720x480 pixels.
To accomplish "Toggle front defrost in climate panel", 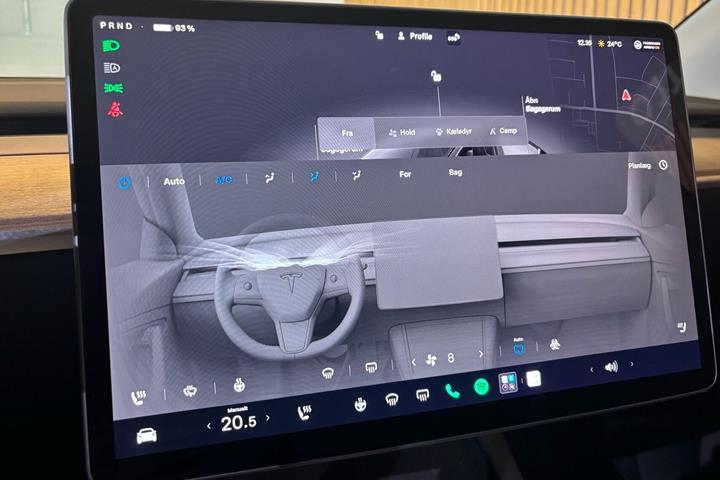I will pos(327,373).
